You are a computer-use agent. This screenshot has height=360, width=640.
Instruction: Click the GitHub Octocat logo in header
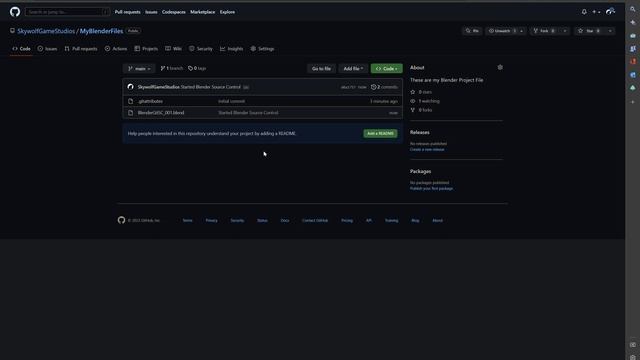click(15, 12)
